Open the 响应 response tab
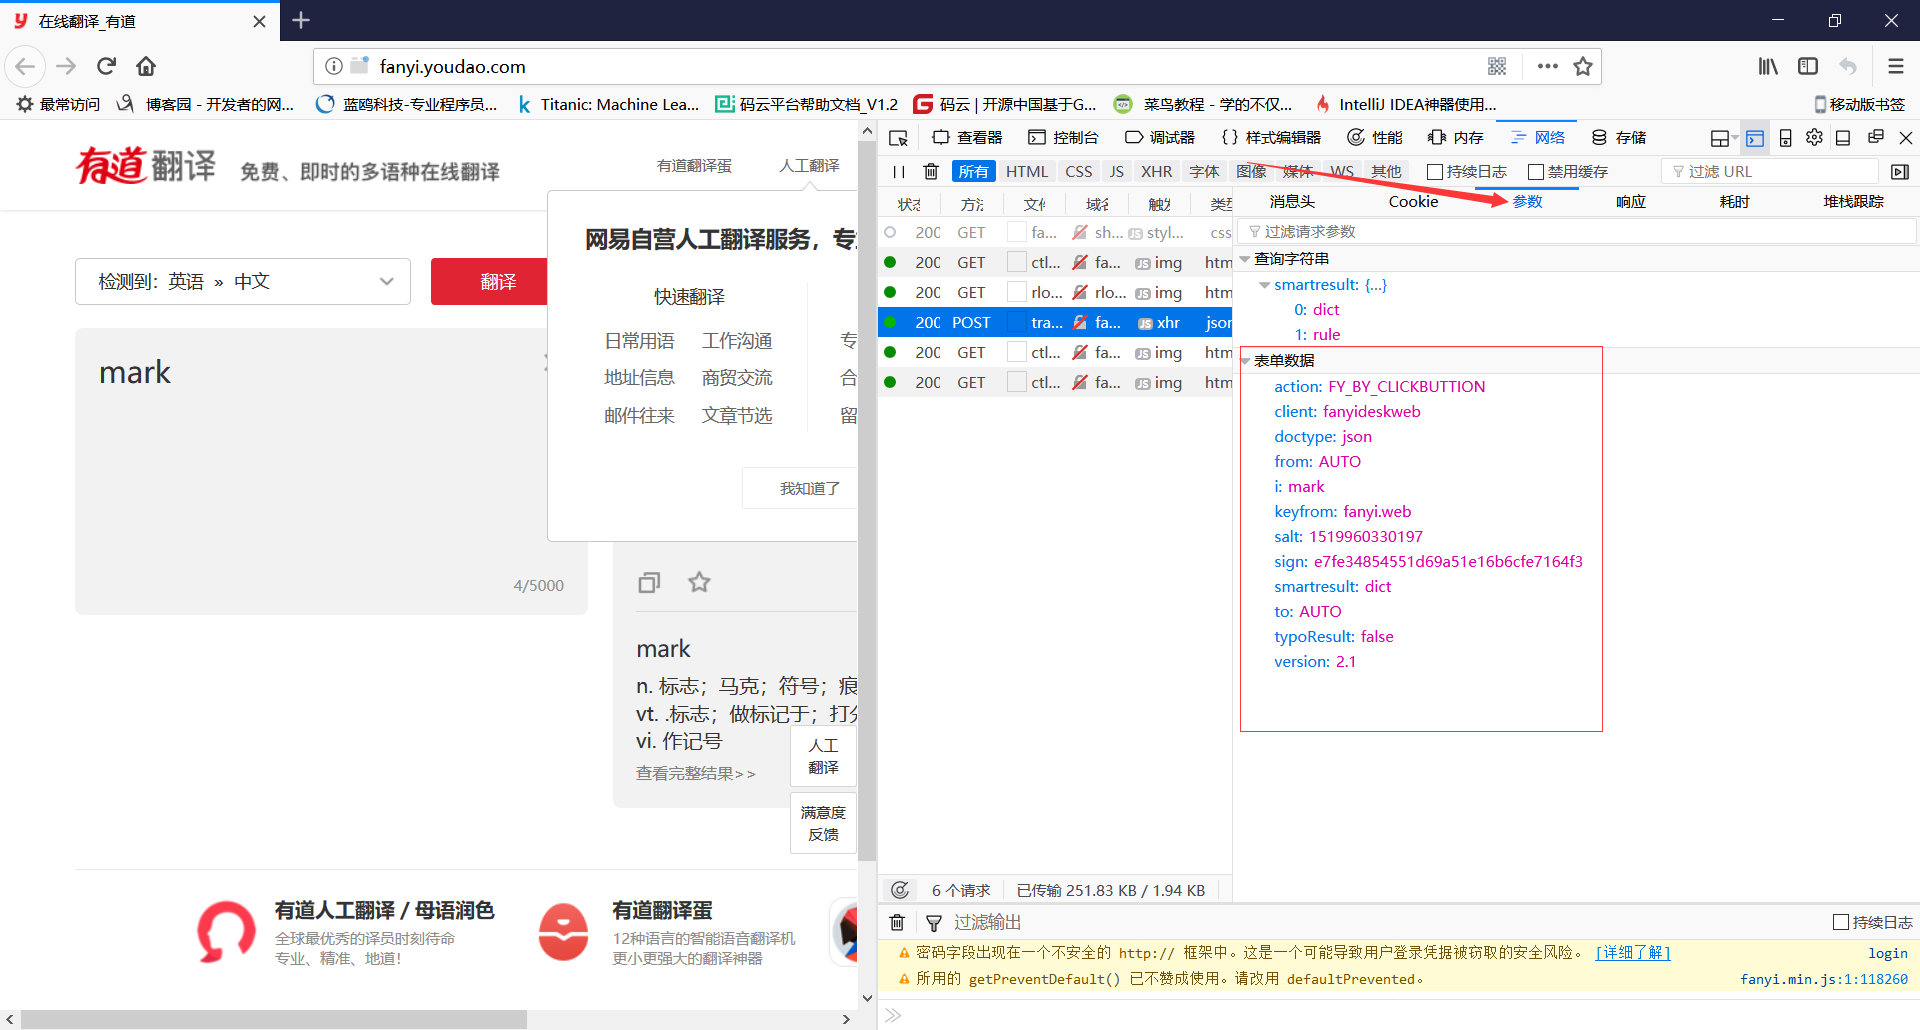 (1631, 202)
